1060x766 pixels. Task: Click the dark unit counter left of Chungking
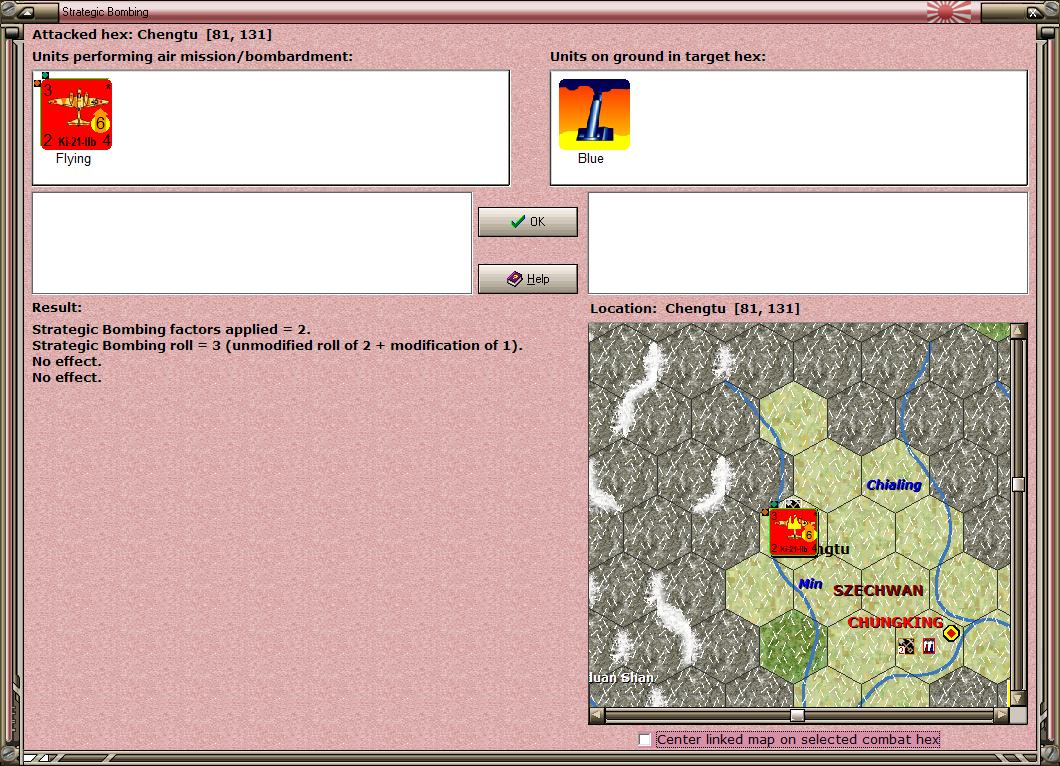pos(907,647)
